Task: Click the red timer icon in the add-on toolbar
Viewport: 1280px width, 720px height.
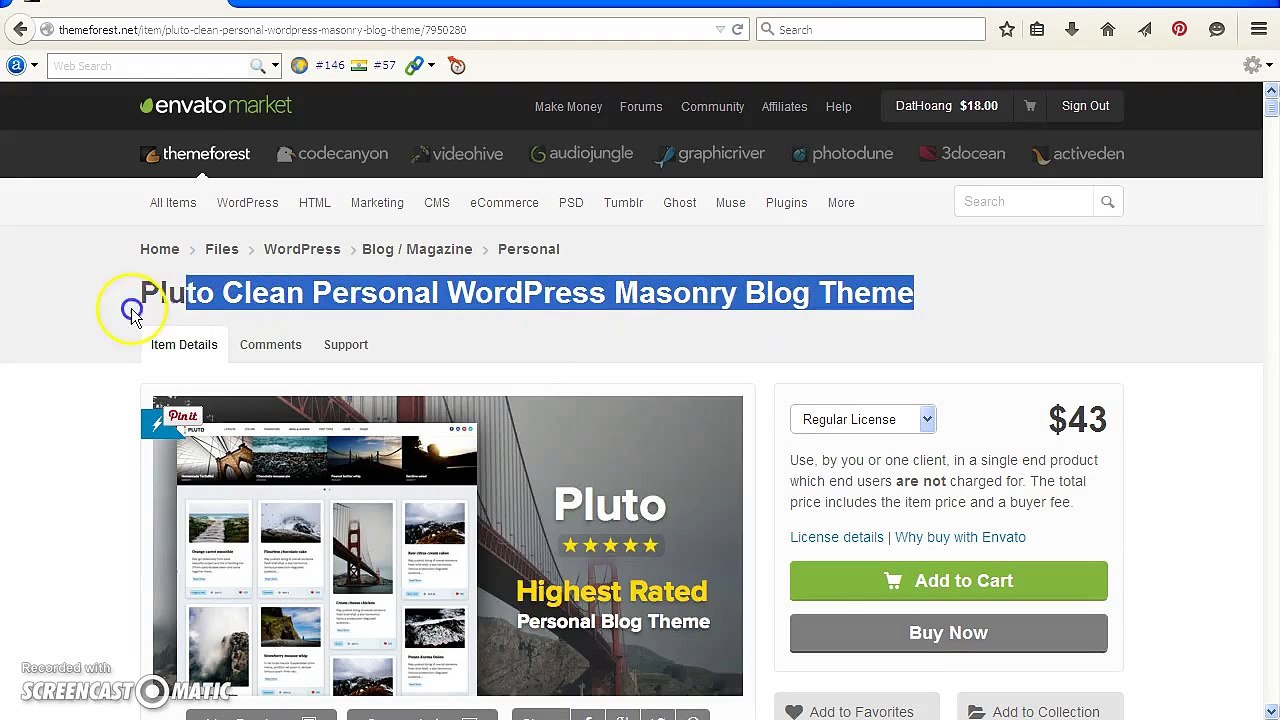Action: click(x=457, y=65)
